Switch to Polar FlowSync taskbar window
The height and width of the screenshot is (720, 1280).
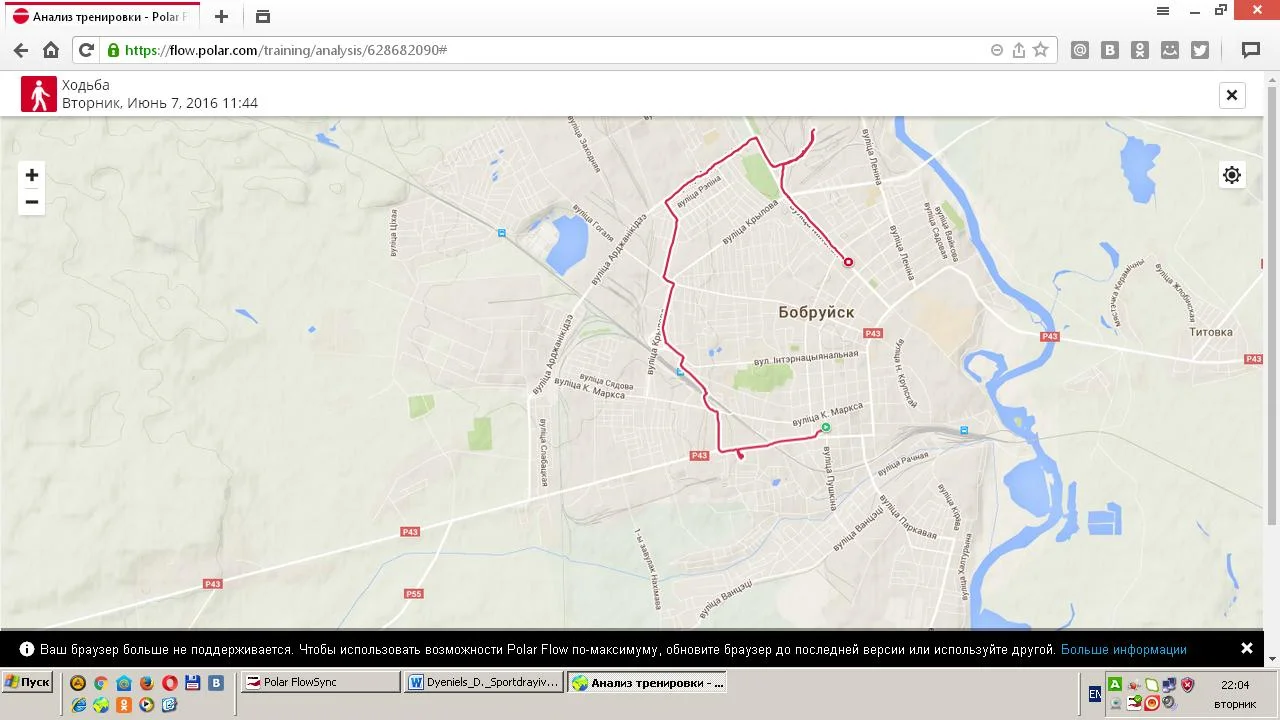320,682
